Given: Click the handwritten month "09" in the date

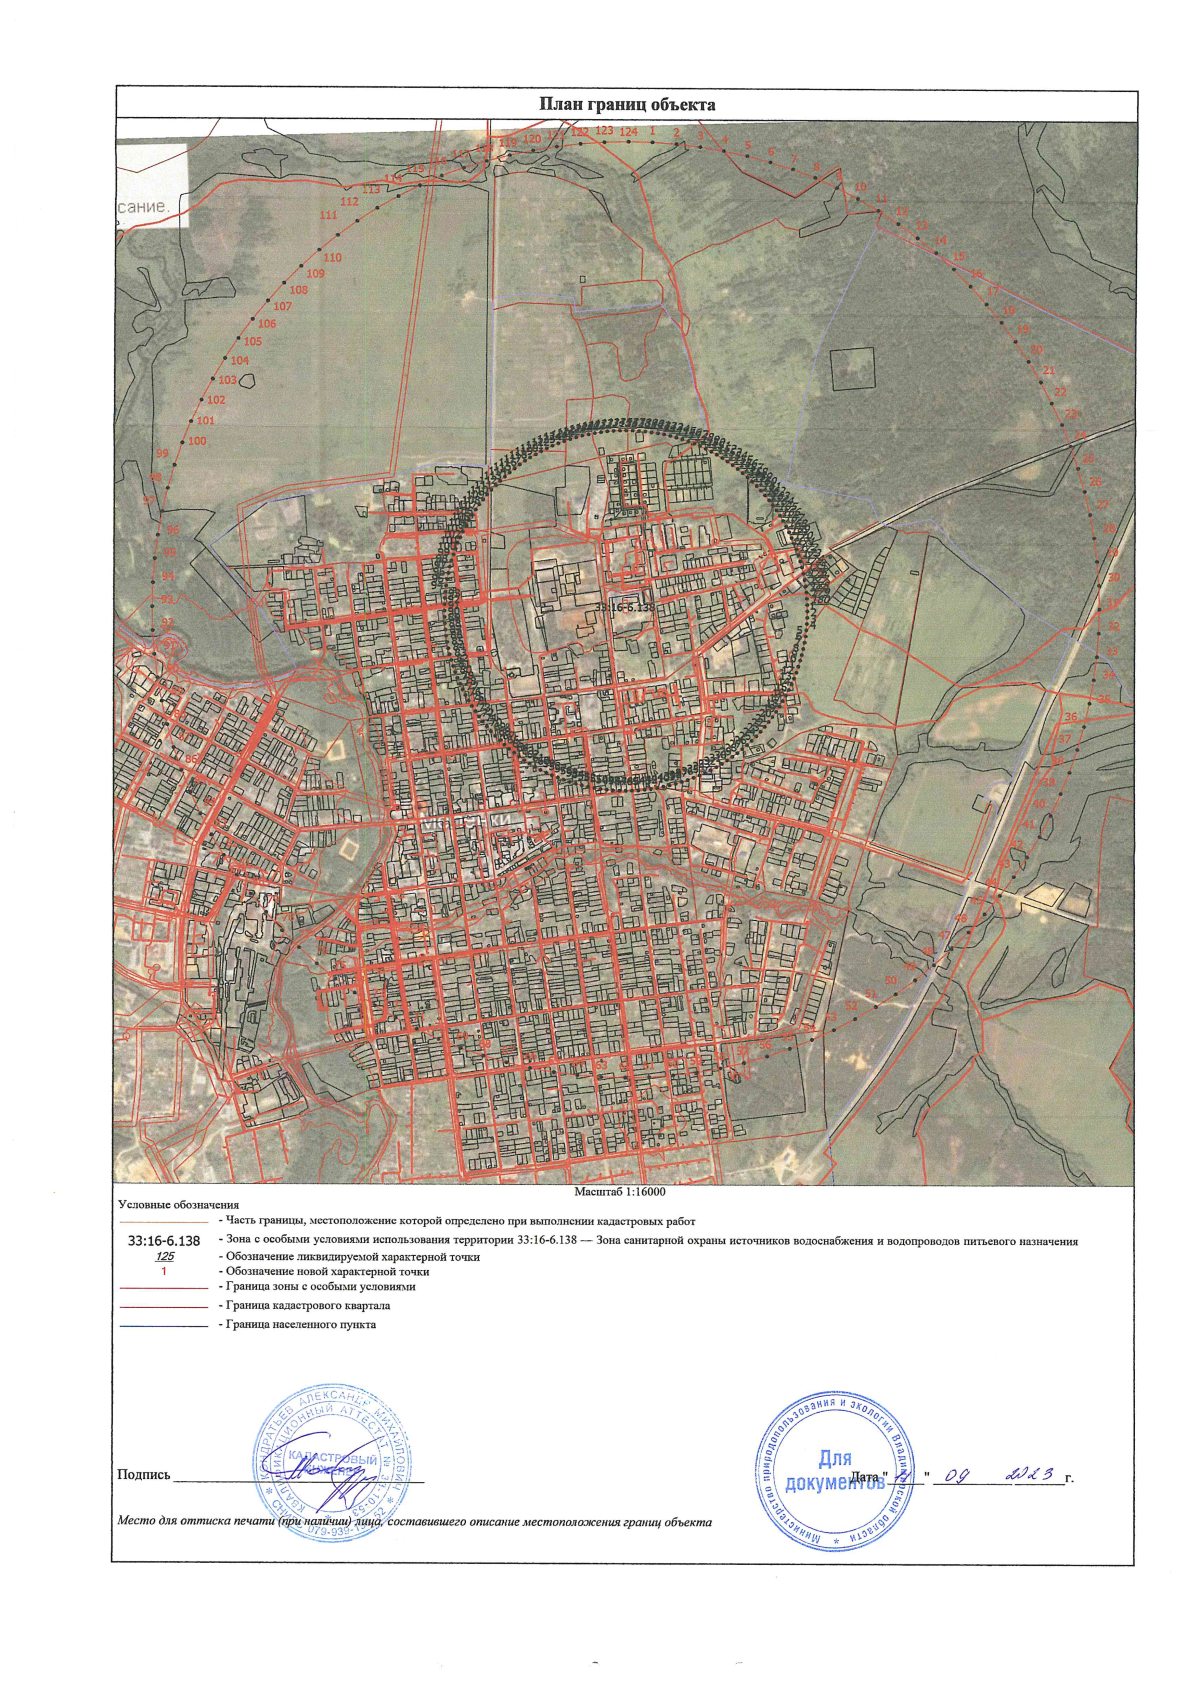Looking at the screenshot, I should [x=958, y=1476].
